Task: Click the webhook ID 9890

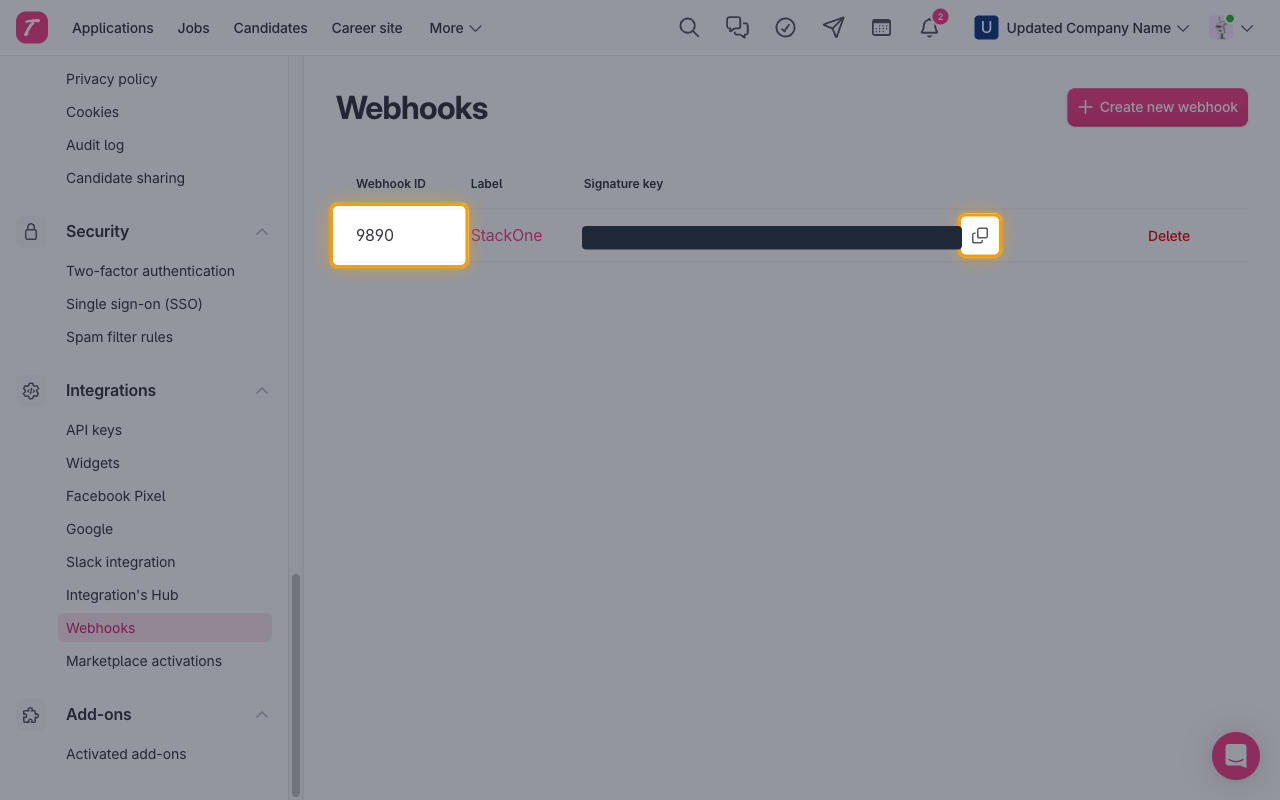Action: 375,235
